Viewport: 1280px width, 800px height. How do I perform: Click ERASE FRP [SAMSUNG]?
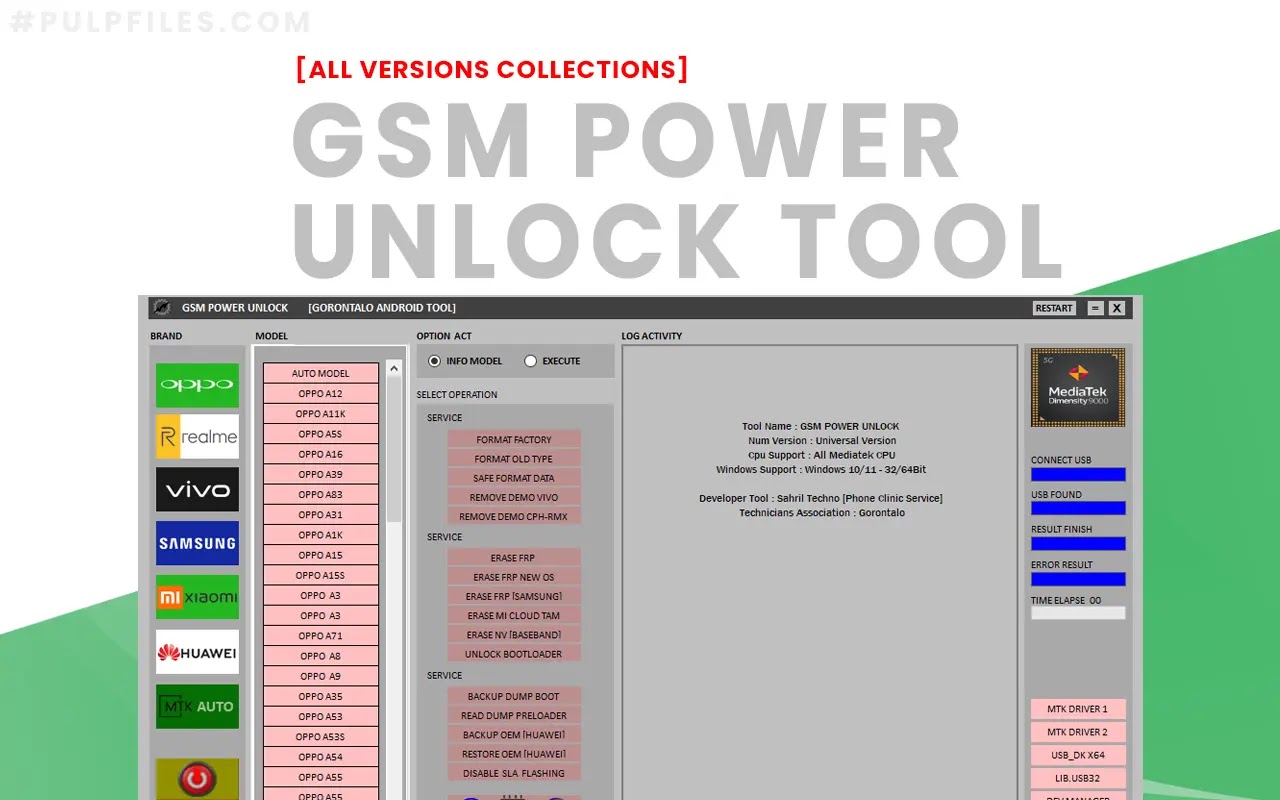pos(514,597)
